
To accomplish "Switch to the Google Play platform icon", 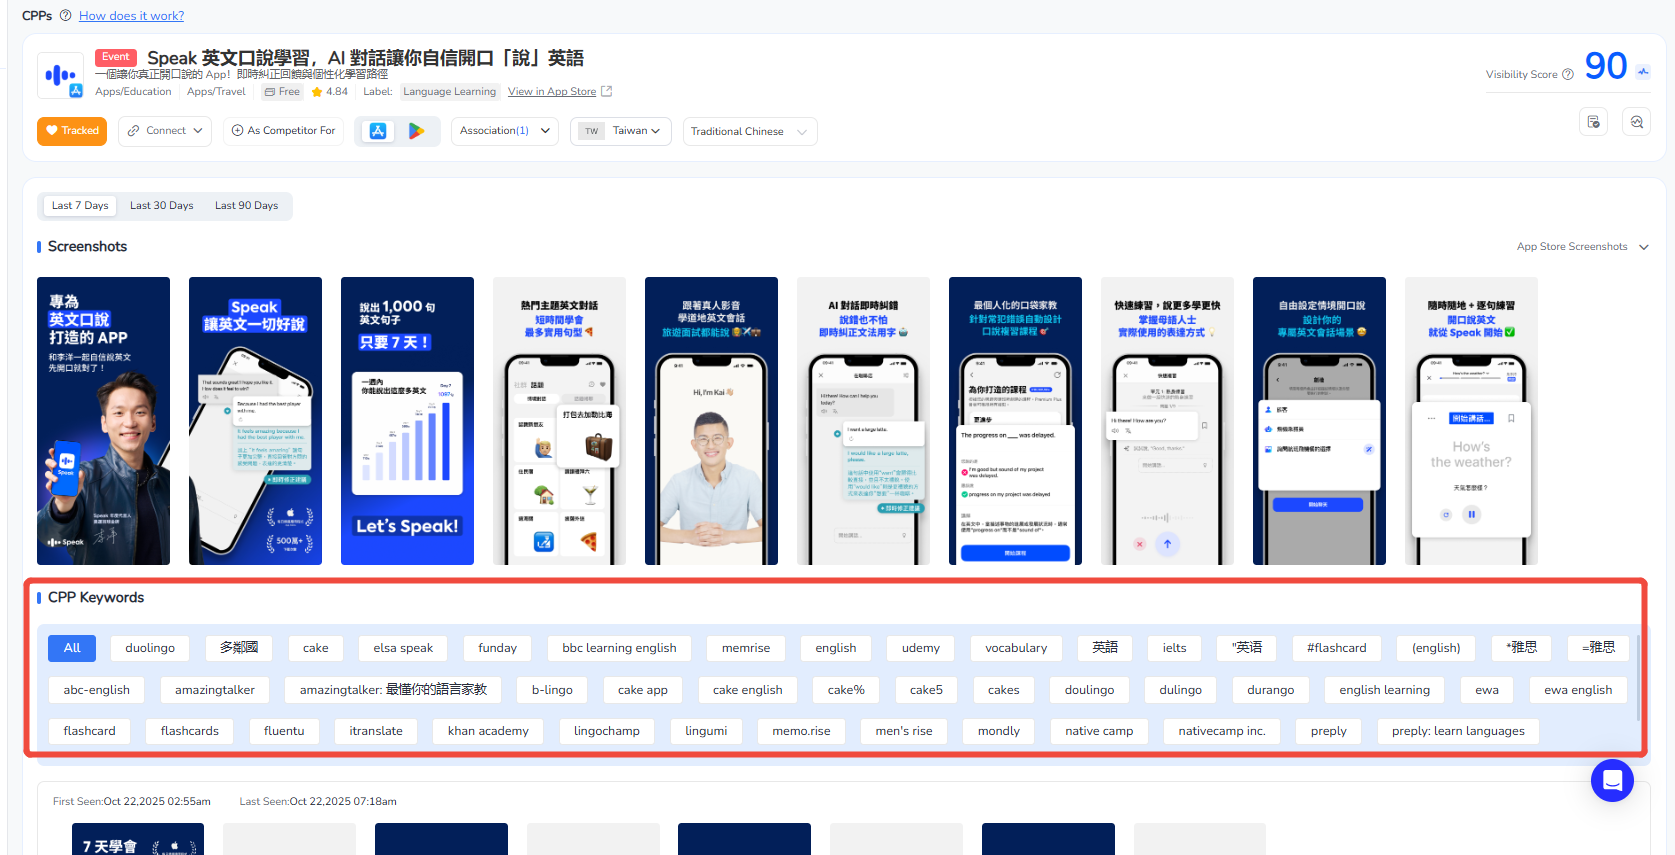I will (x=417, y=131).
